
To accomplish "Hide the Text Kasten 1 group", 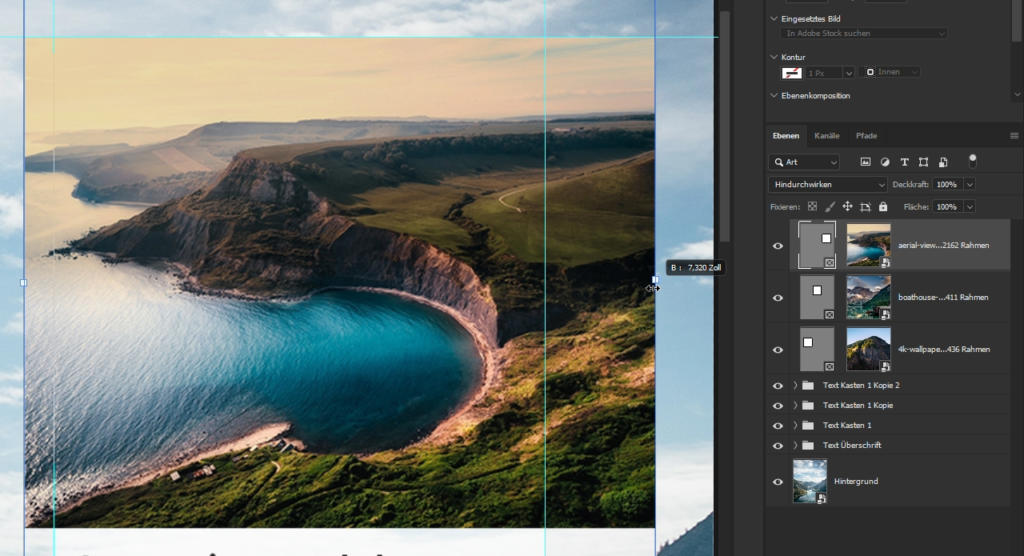I will tap(778, 425).
